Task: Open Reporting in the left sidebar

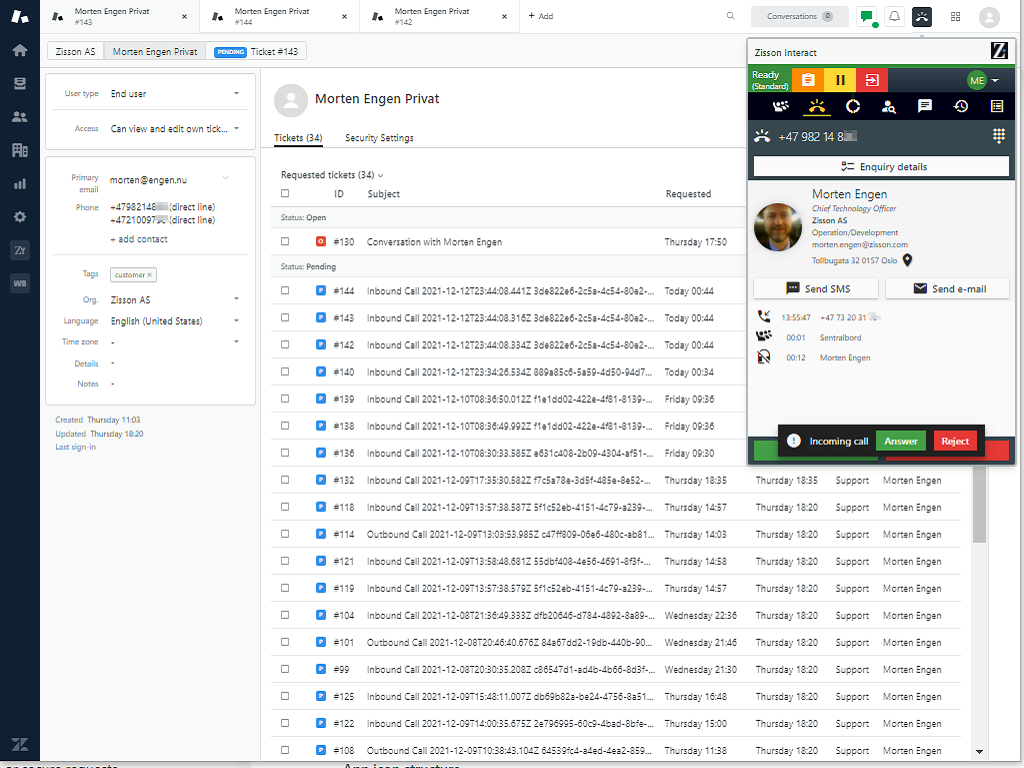Action: click(19, 184)
